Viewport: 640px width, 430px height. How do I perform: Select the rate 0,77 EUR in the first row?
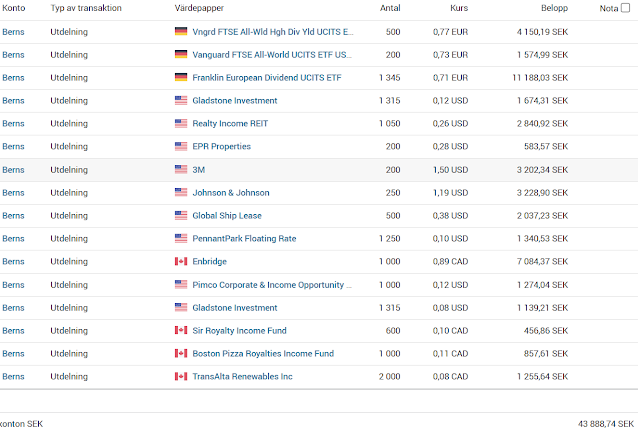click(x=451, y=32)
